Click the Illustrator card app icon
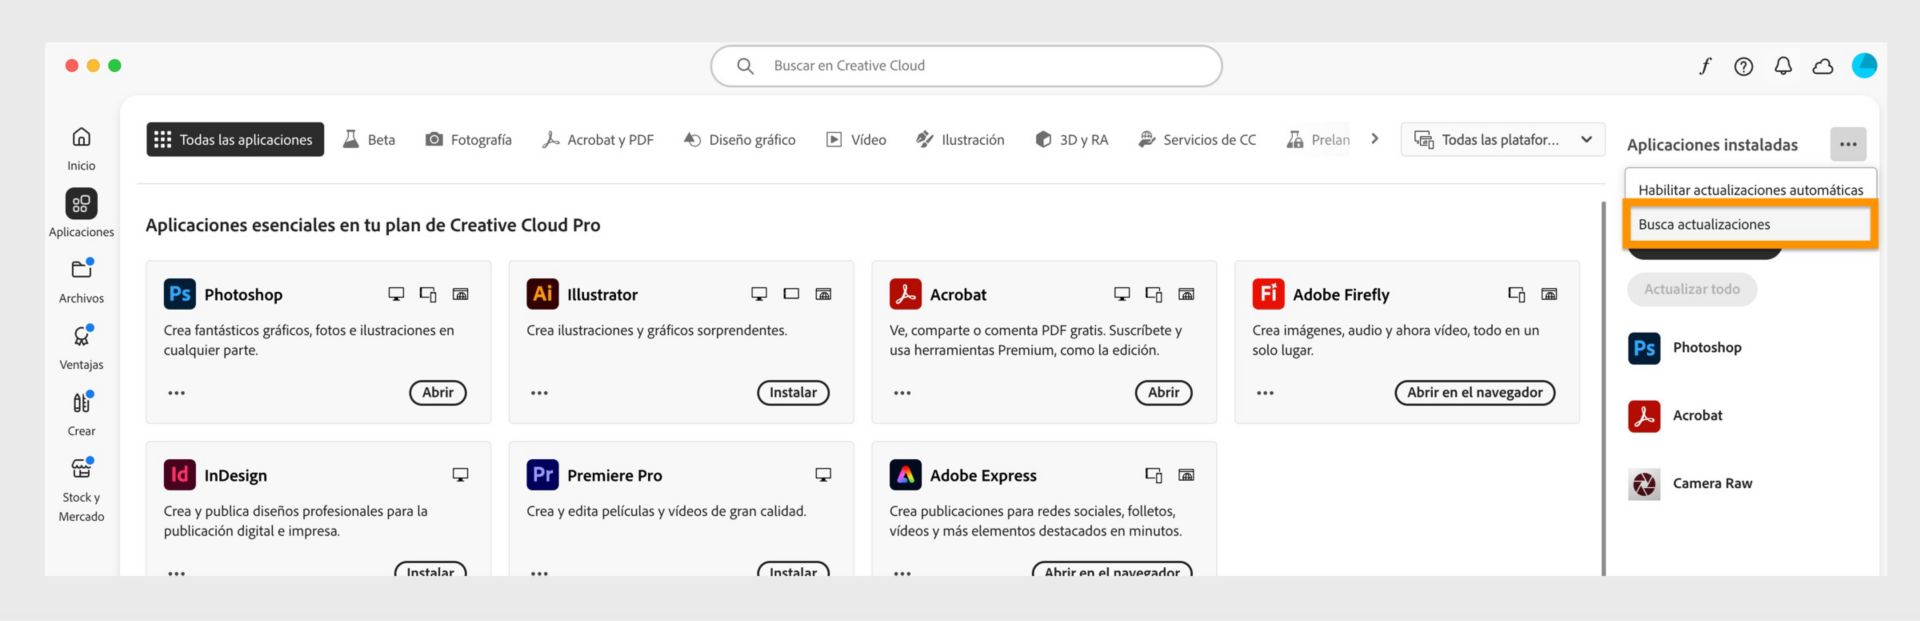This screenshot has height=621, width=1920. pos(543,294)
